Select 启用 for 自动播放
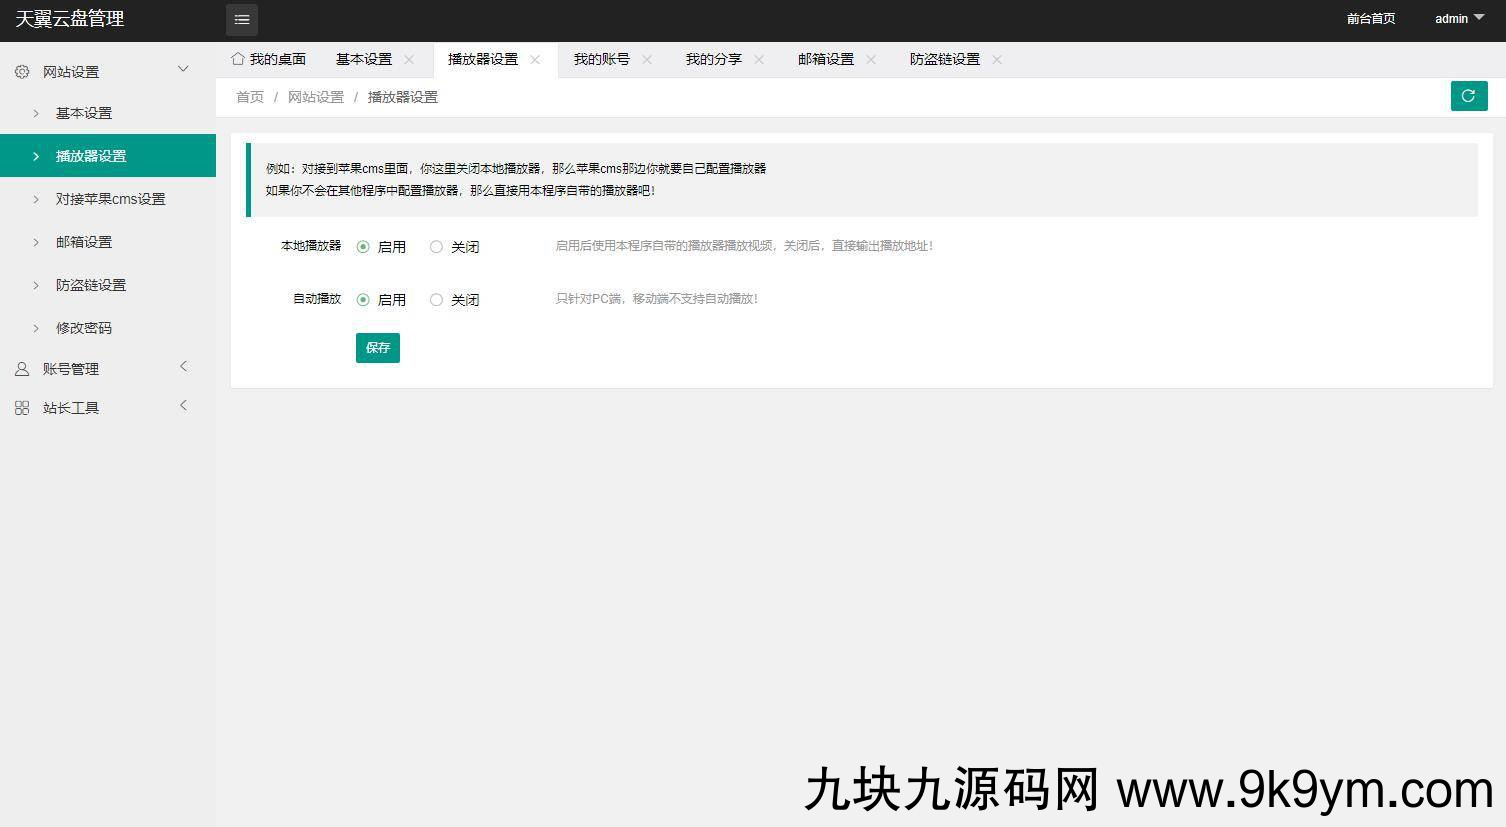Image resolution: width=1506 pixels, height=827 pixels. pos(363,300)
